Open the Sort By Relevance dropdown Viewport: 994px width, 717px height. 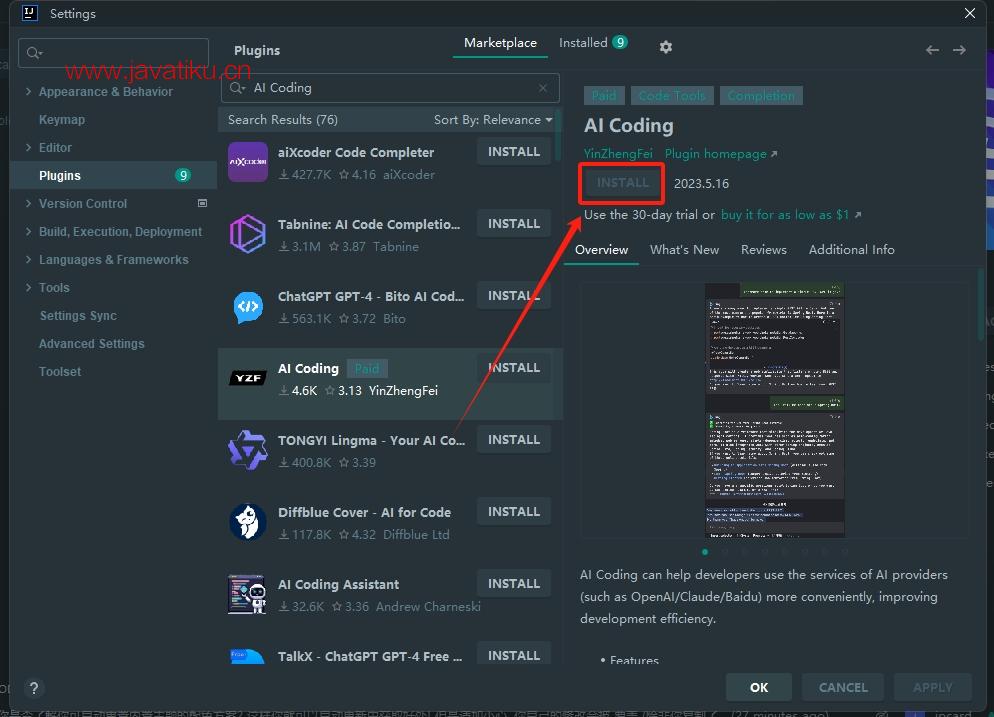pyautogui.click(x=493, y=120)
